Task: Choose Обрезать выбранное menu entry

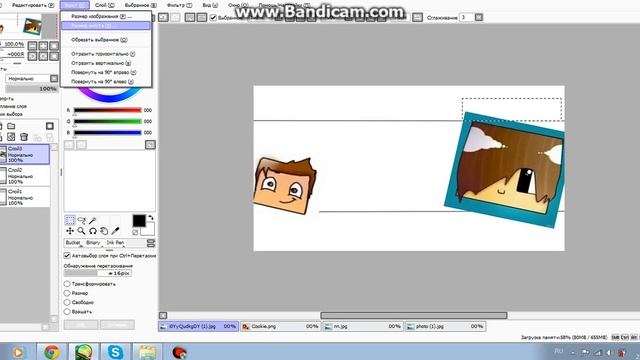Action: coord(106,40)
